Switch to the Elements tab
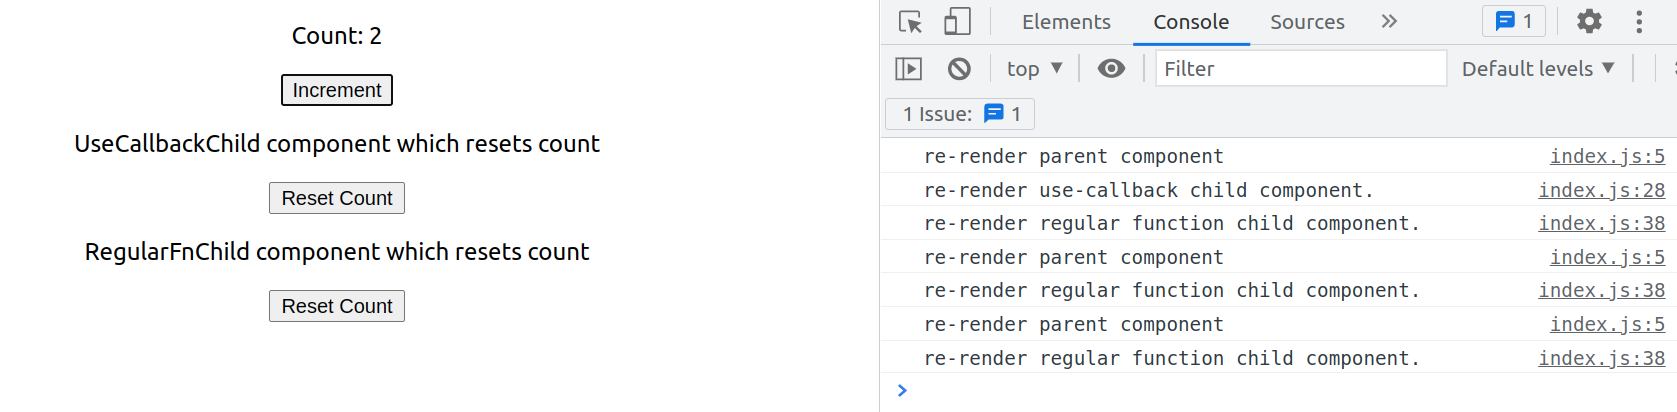 click(x=1066, y=22)
